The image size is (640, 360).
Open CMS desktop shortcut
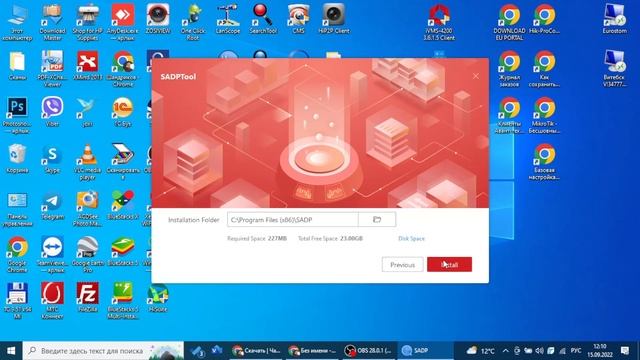point(298,19)
